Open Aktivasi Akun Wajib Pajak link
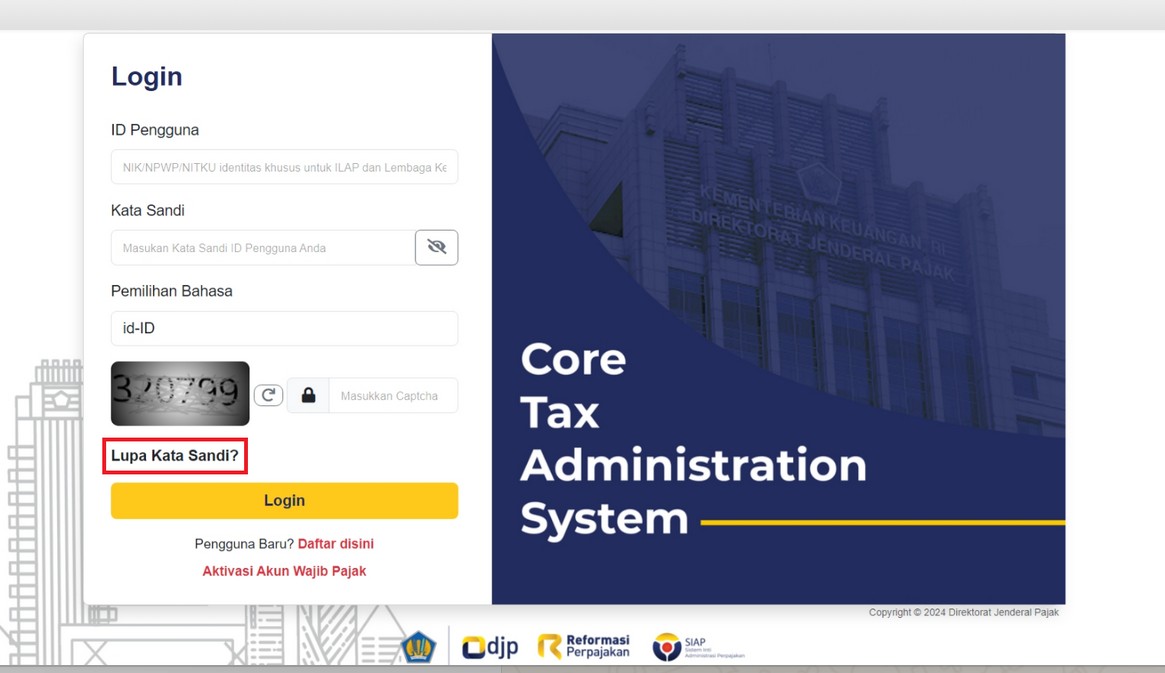Screen dimensions: 1165x673 tap(284, 571)
